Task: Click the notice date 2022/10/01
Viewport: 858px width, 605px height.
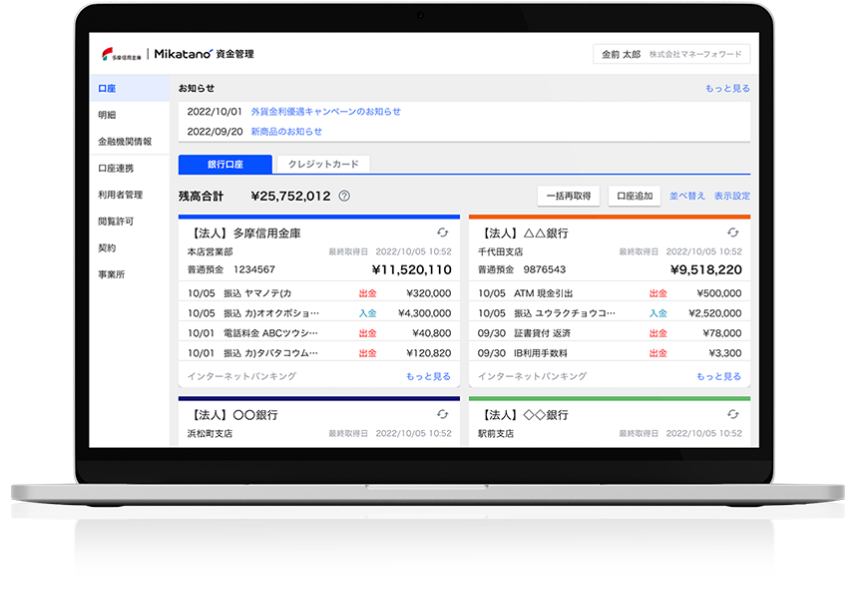Action: point(214,112)
